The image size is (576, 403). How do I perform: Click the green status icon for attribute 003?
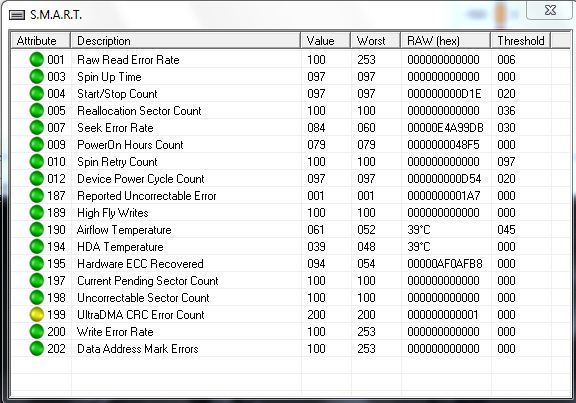click(x=36, y=76)
